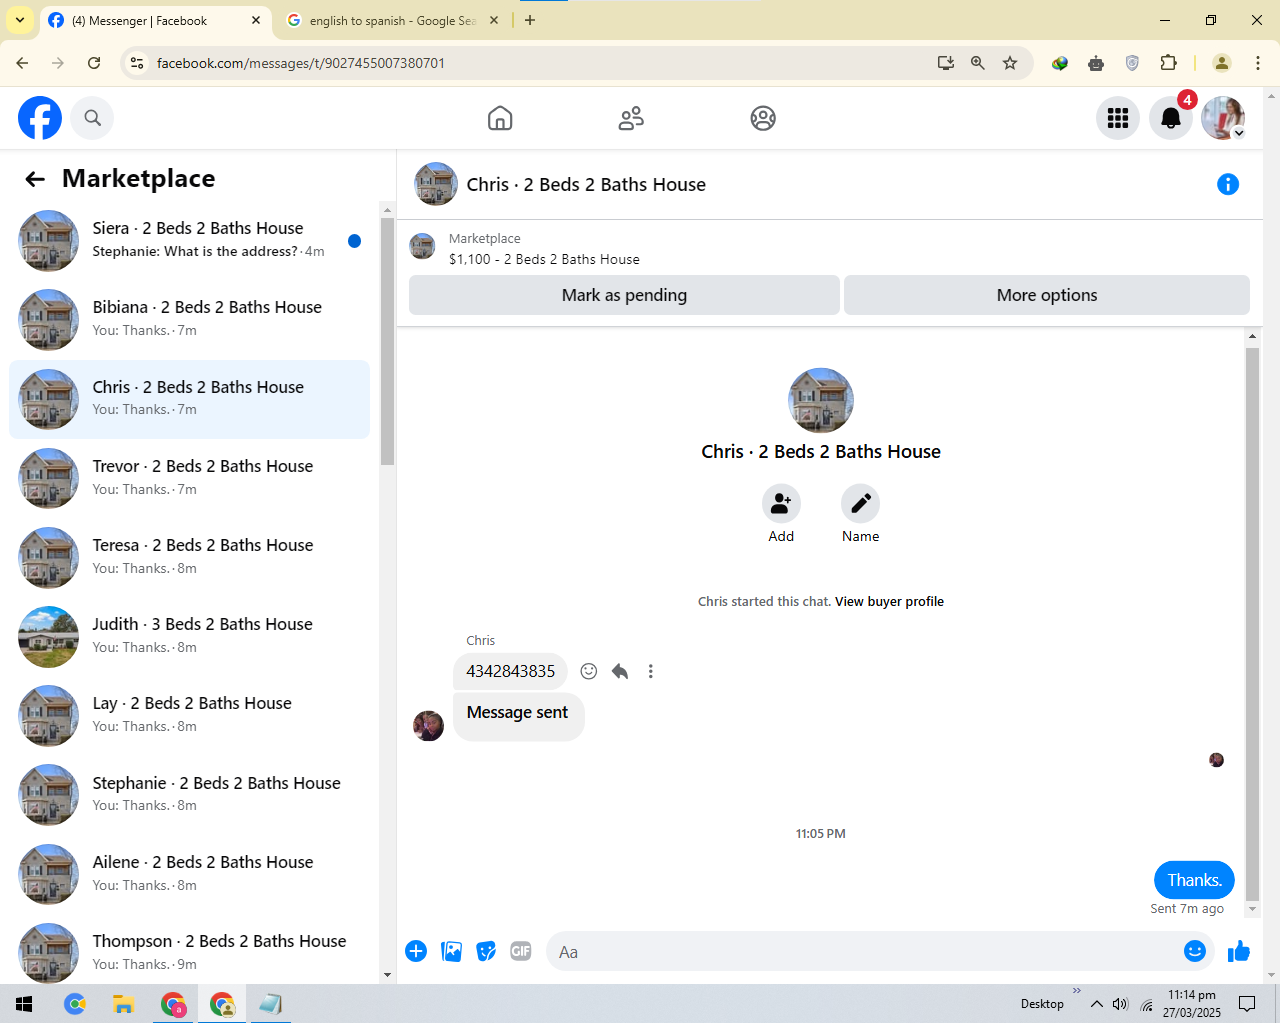View buyer profile link
This screenshot has height=1023, width=1280.
(889, 602)
